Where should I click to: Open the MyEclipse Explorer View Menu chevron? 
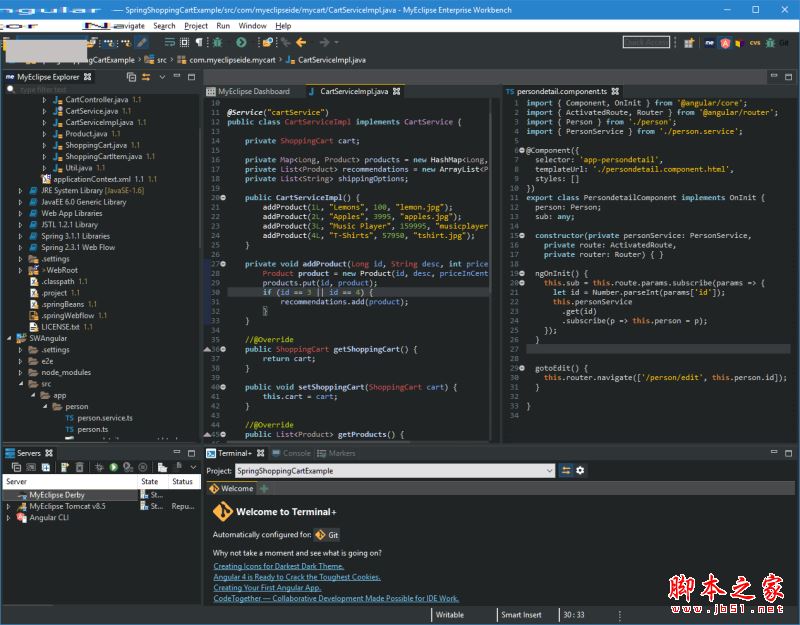coord(162,77)
